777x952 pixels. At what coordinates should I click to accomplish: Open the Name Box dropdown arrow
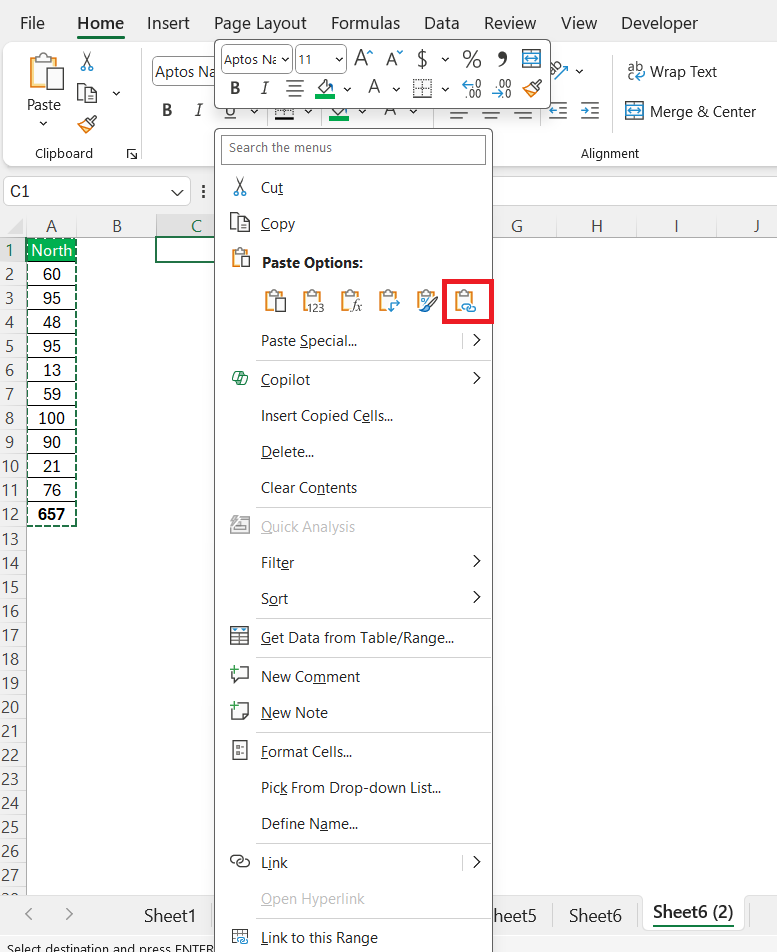(x=177, y=192)
